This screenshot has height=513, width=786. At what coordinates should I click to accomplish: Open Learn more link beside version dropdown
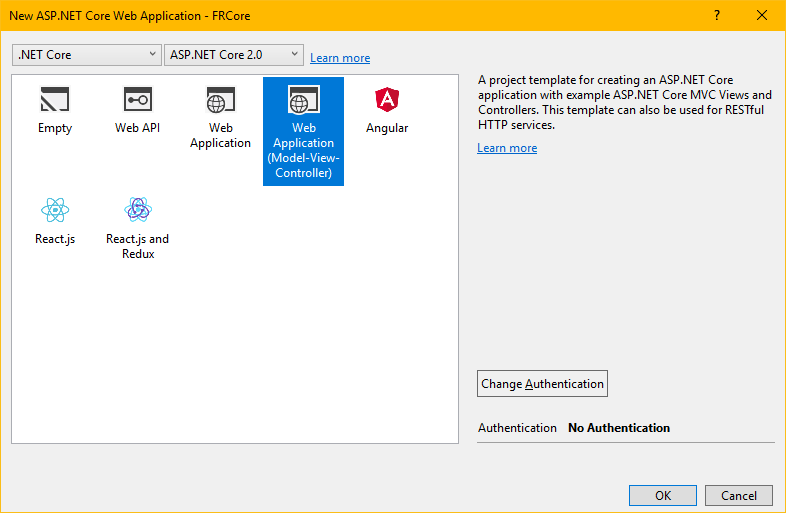(340, 58)
